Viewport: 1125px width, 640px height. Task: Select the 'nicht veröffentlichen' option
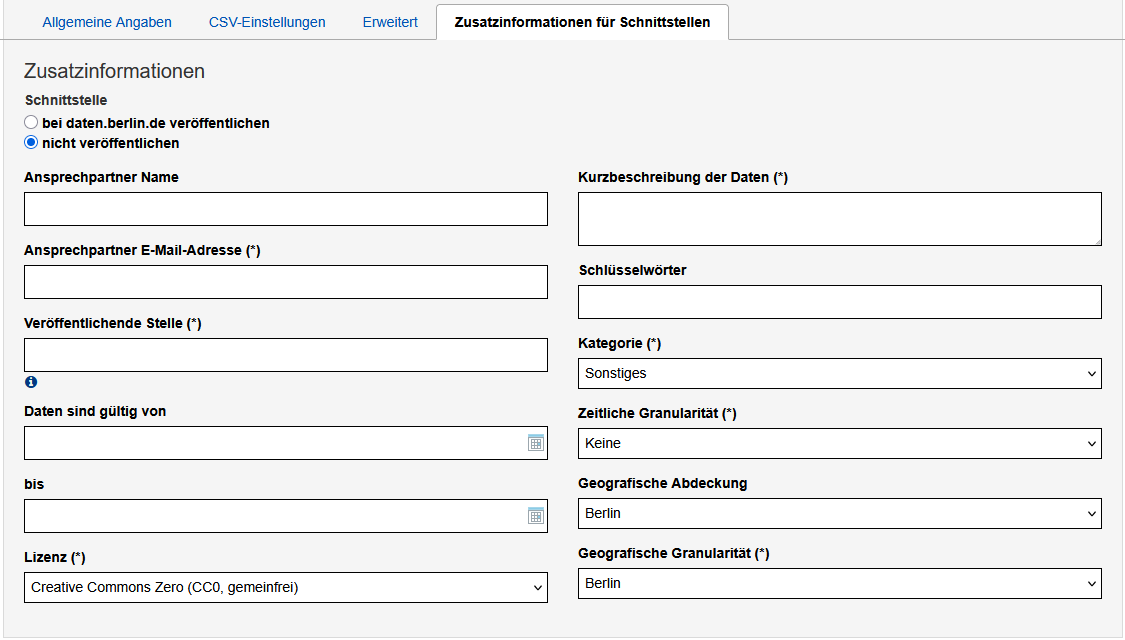point(29,143)
